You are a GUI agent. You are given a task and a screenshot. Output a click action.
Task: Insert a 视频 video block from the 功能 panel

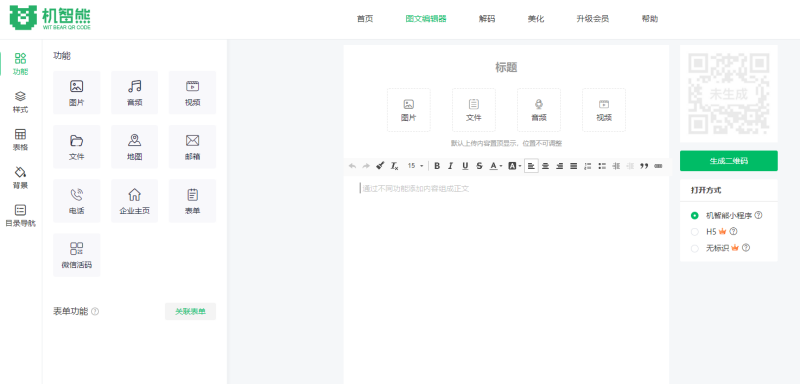(192, 92)
